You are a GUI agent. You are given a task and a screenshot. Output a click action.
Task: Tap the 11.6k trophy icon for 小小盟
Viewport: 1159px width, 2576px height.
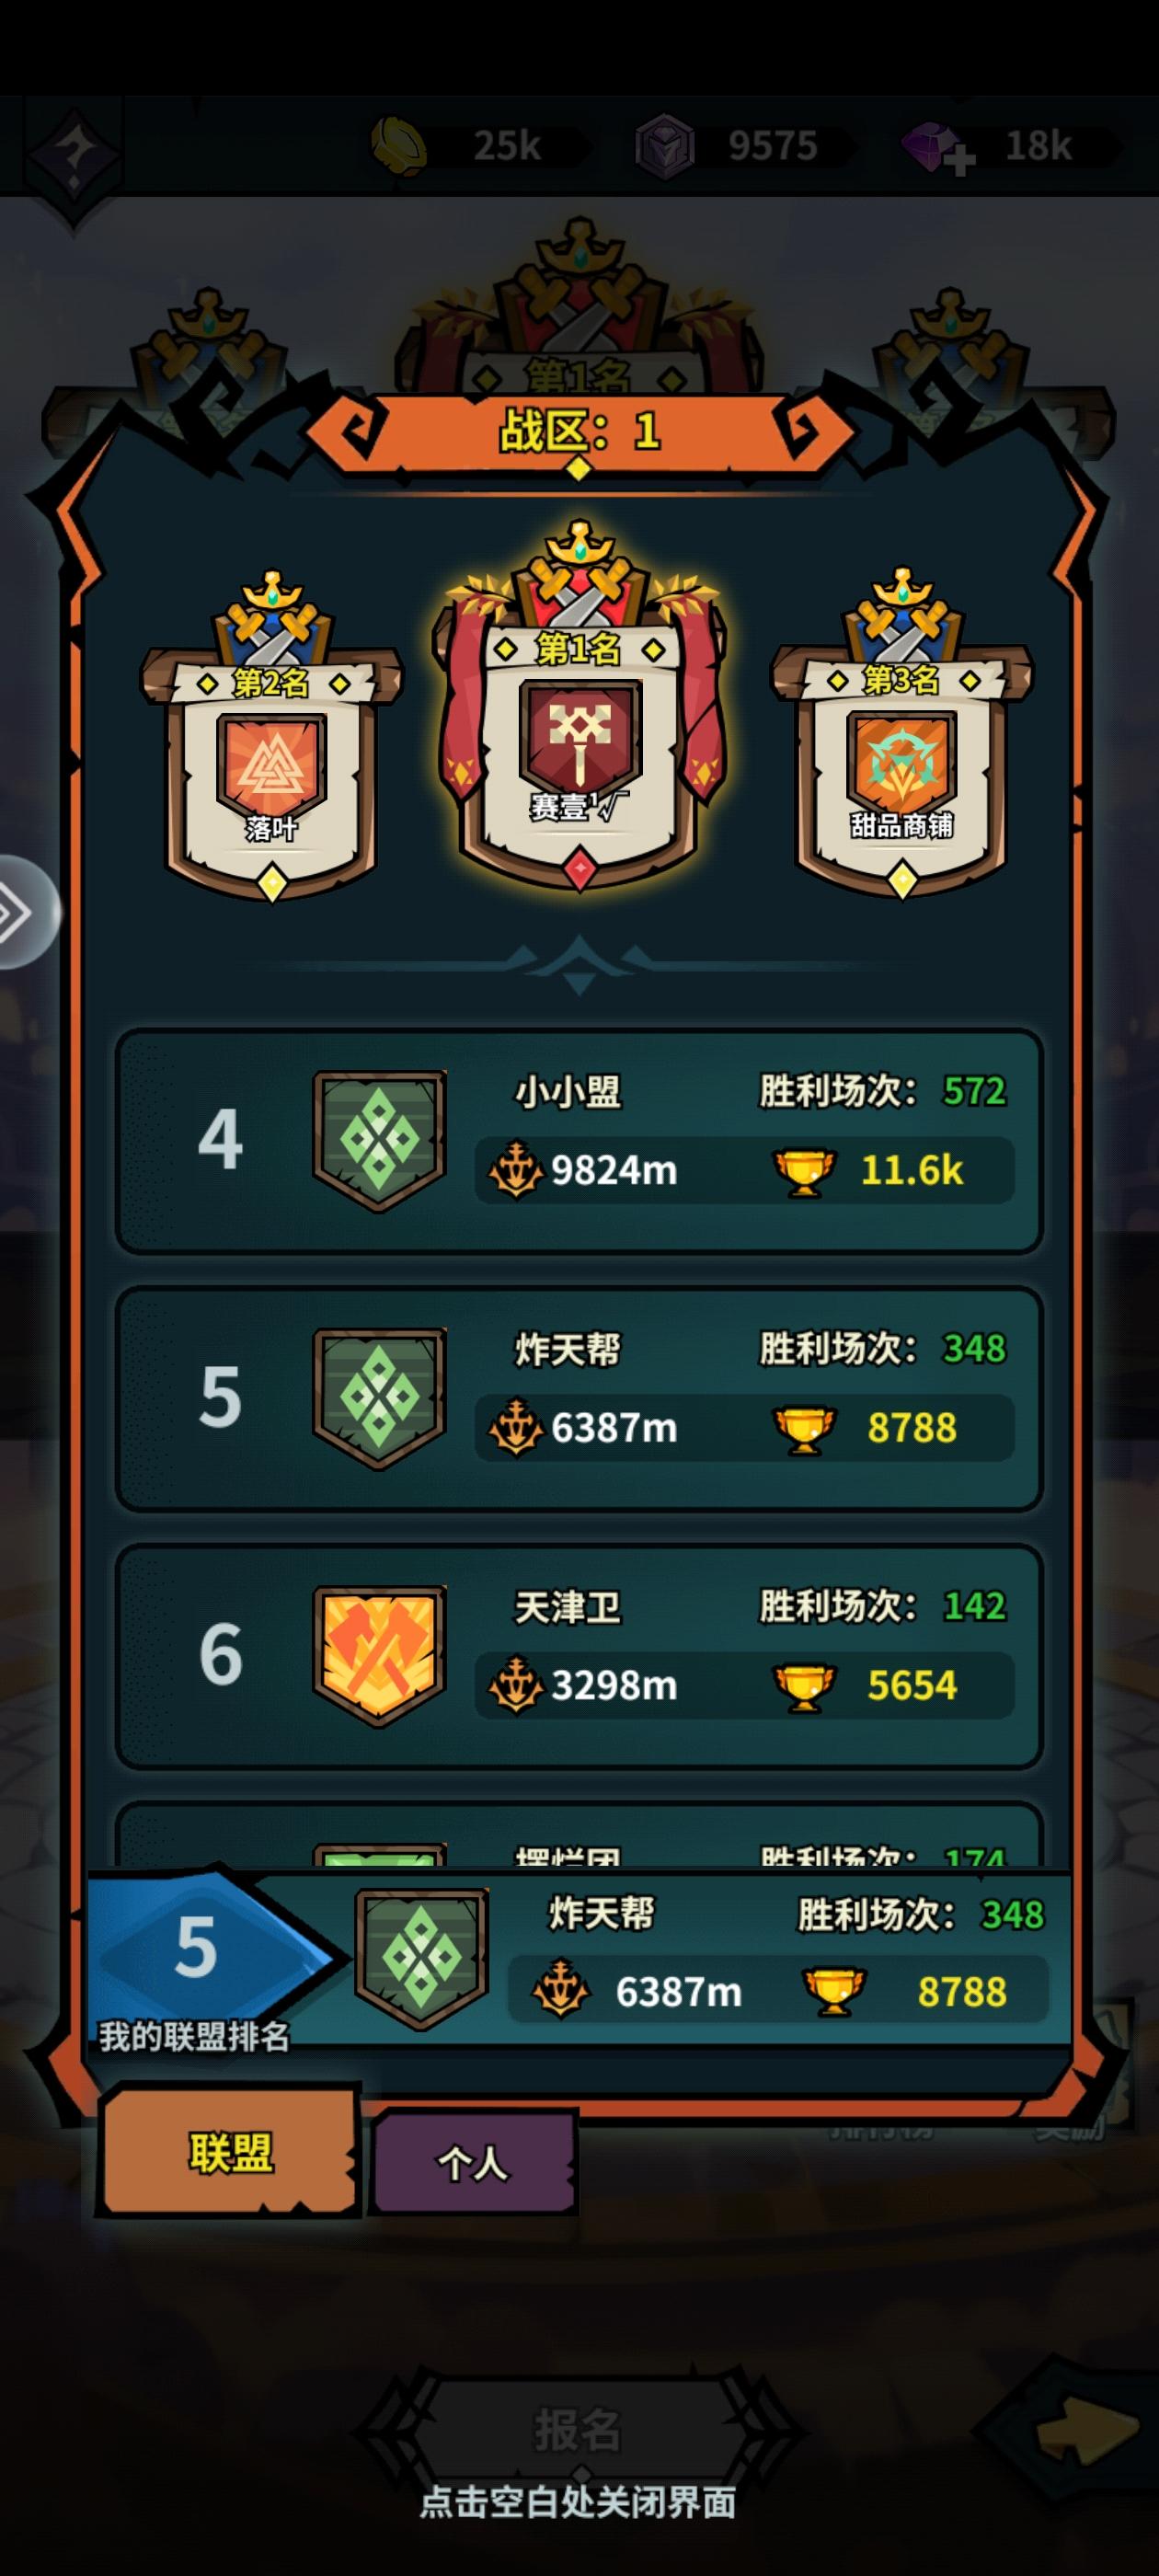(x=804, y=1170)
